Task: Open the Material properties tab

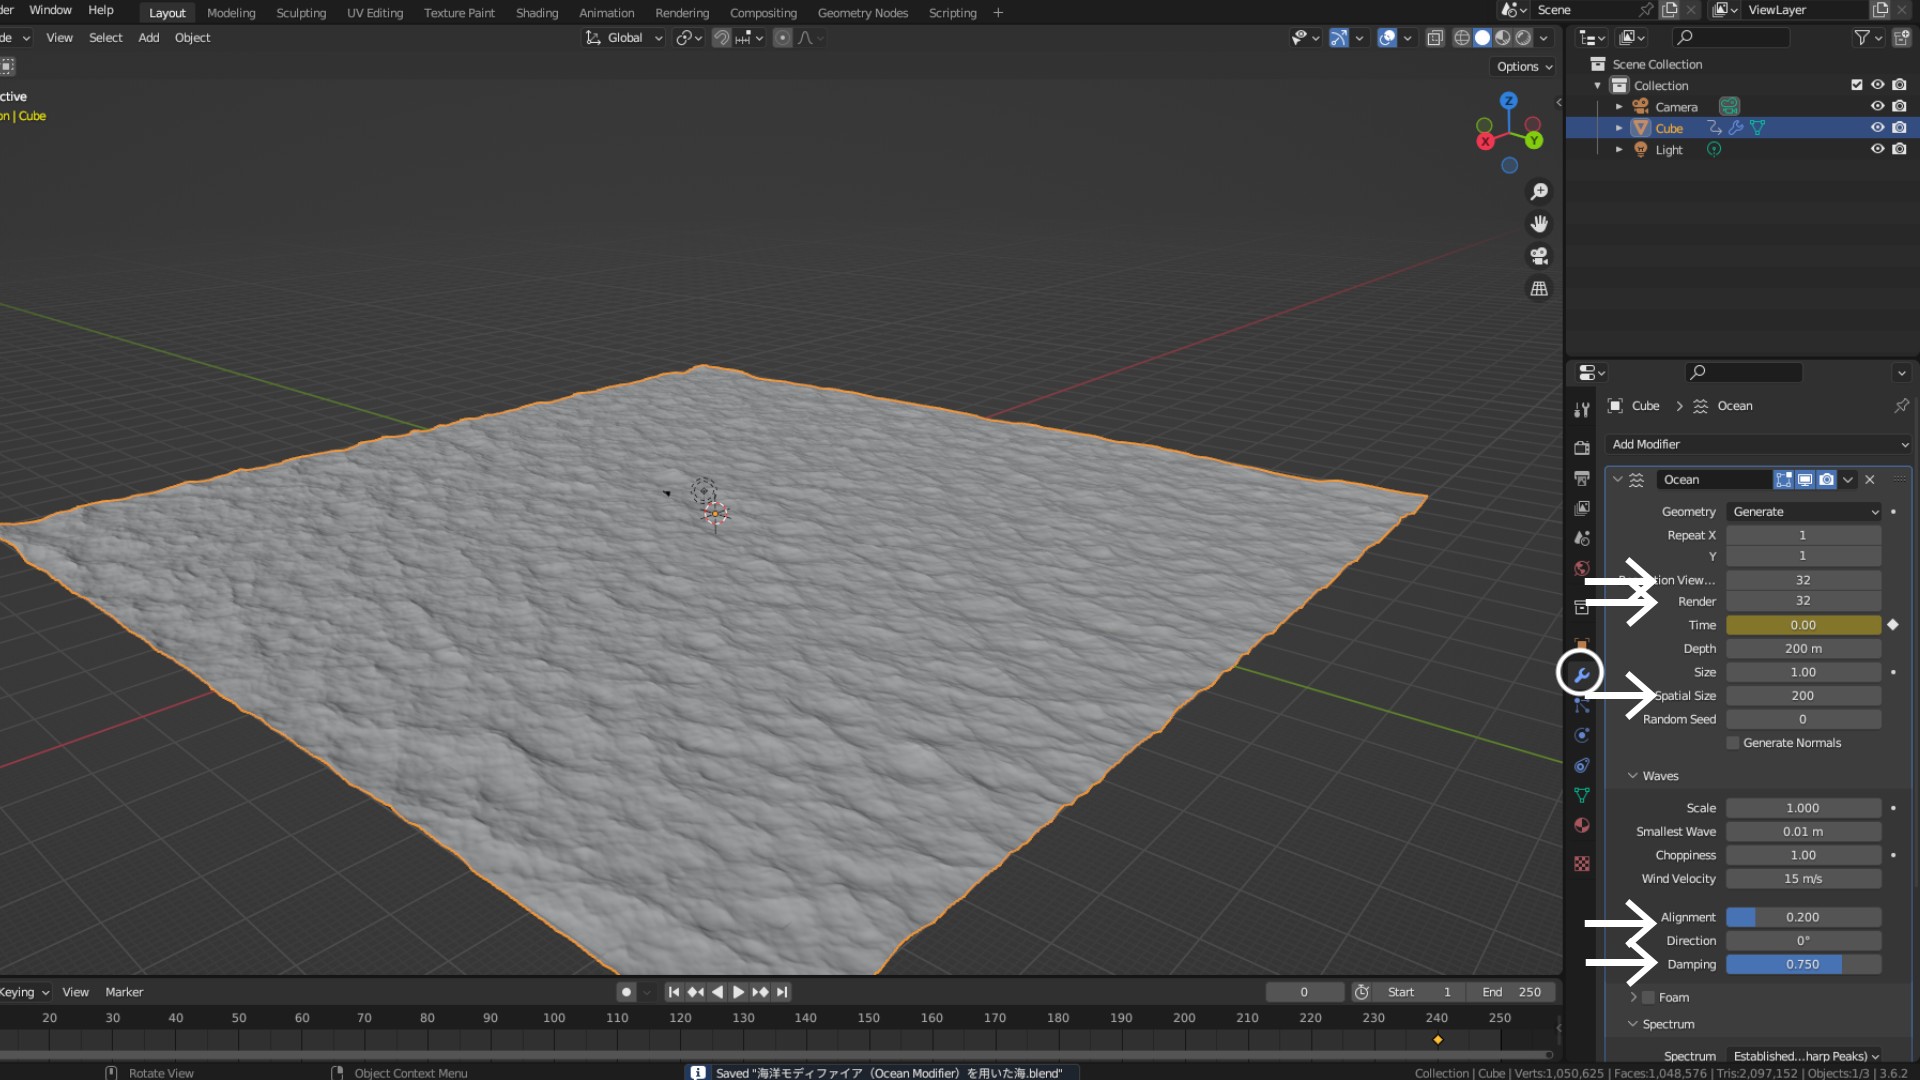Action: pos(1581,826)
